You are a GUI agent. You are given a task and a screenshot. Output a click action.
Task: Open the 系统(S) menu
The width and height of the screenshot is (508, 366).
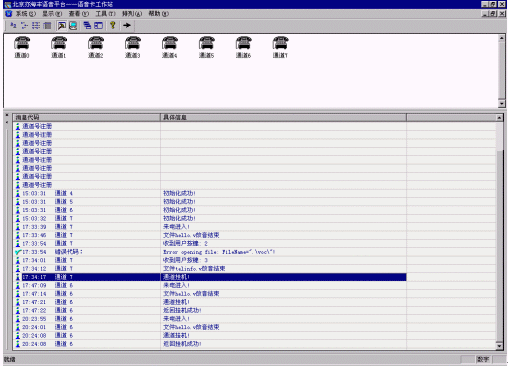26,14
